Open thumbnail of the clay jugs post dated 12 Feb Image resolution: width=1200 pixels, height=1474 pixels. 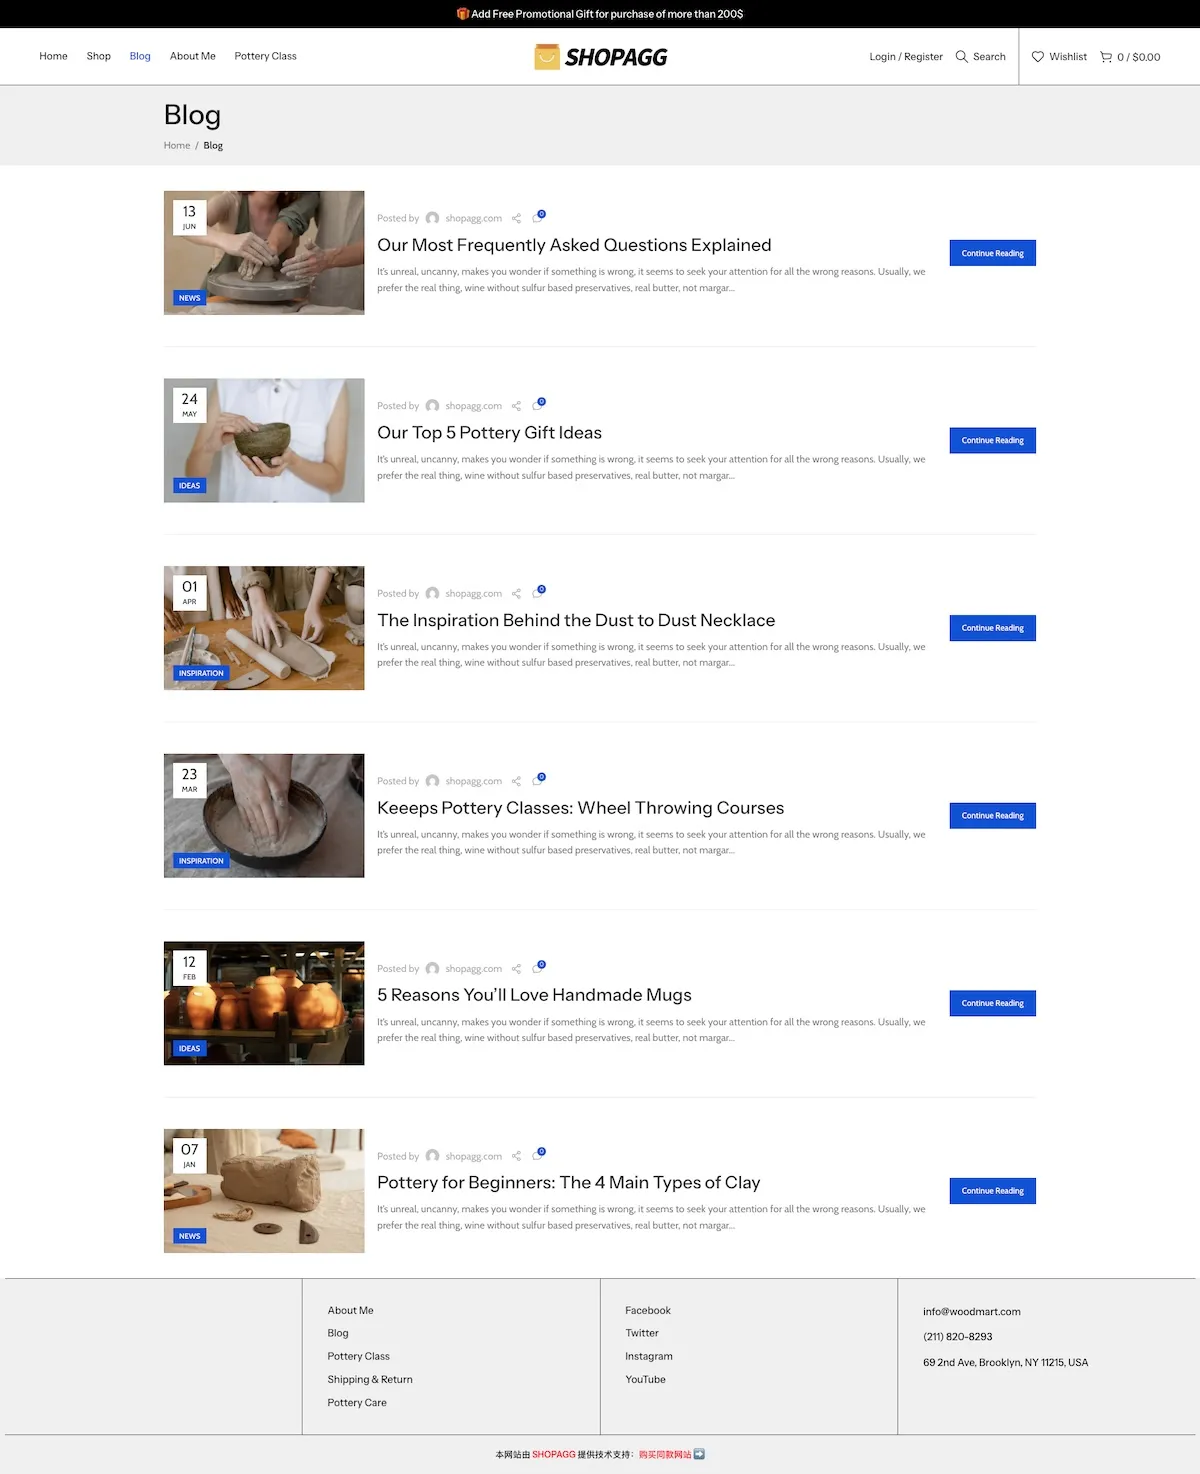pyautogui.click(x=264, y=1003)
